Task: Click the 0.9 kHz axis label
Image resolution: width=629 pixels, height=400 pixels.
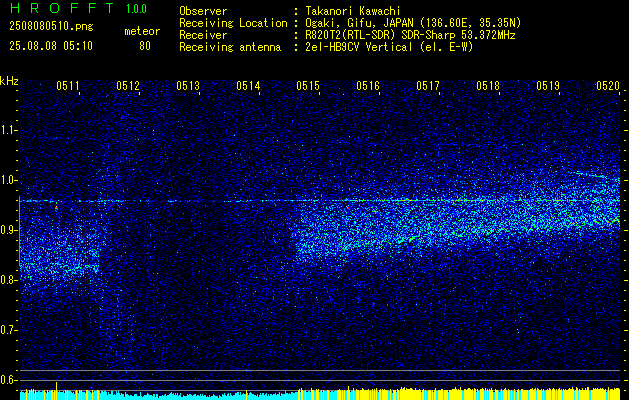Action: pyautogui.click(x=8, y=230)
